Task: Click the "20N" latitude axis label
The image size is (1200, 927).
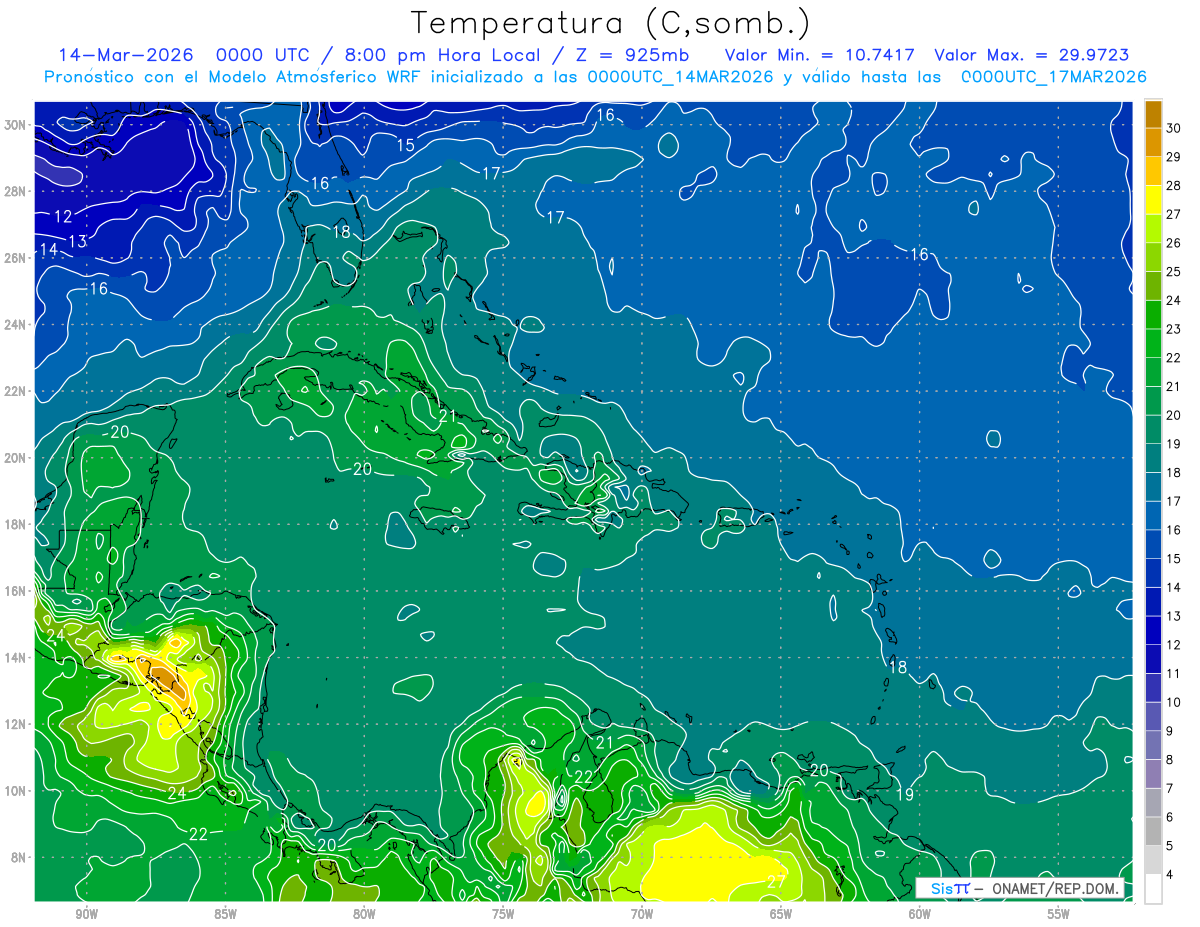Action: click(15, 458)
